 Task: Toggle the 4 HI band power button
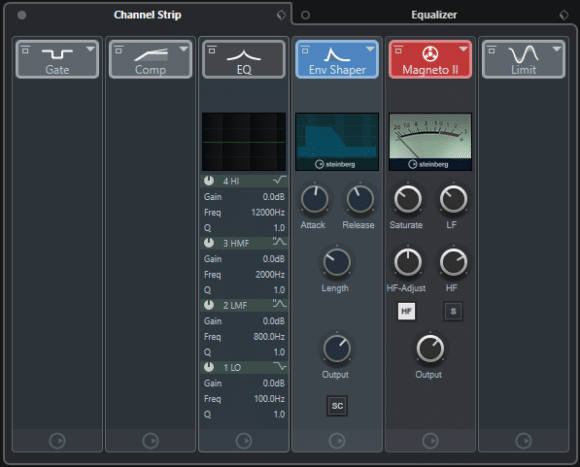point(209,181)
